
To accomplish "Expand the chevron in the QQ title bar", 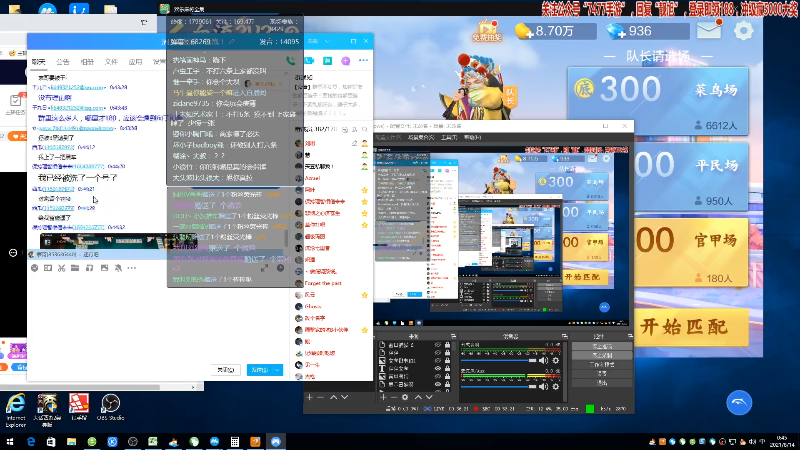I will 327,41.
